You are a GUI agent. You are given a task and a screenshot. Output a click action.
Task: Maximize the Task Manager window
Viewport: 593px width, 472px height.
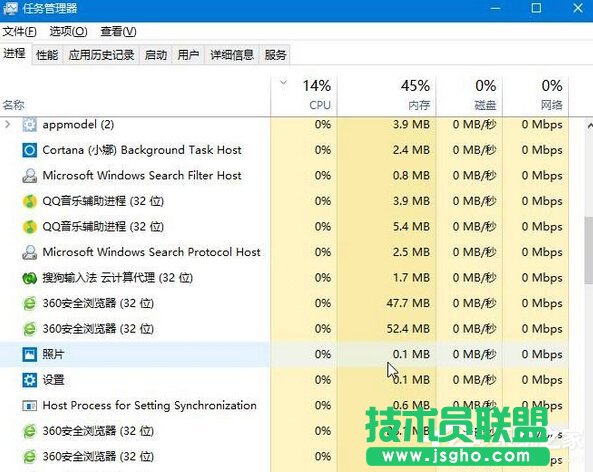click(x=536, y=8)
